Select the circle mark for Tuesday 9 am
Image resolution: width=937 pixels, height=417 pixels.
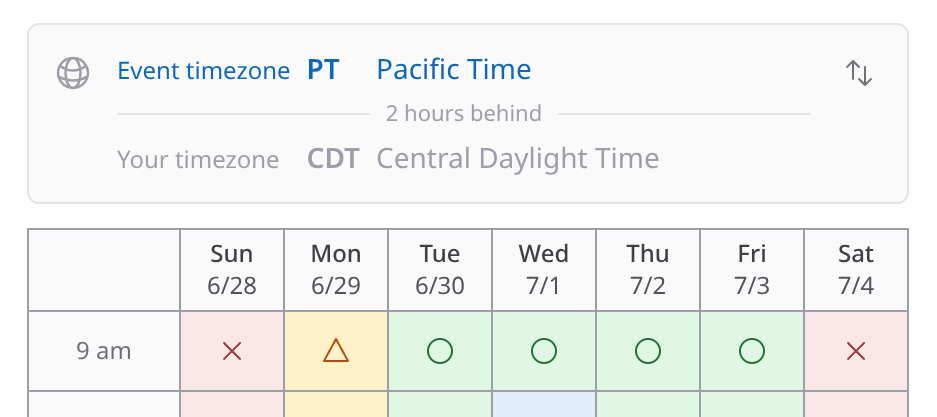(440, 351)
